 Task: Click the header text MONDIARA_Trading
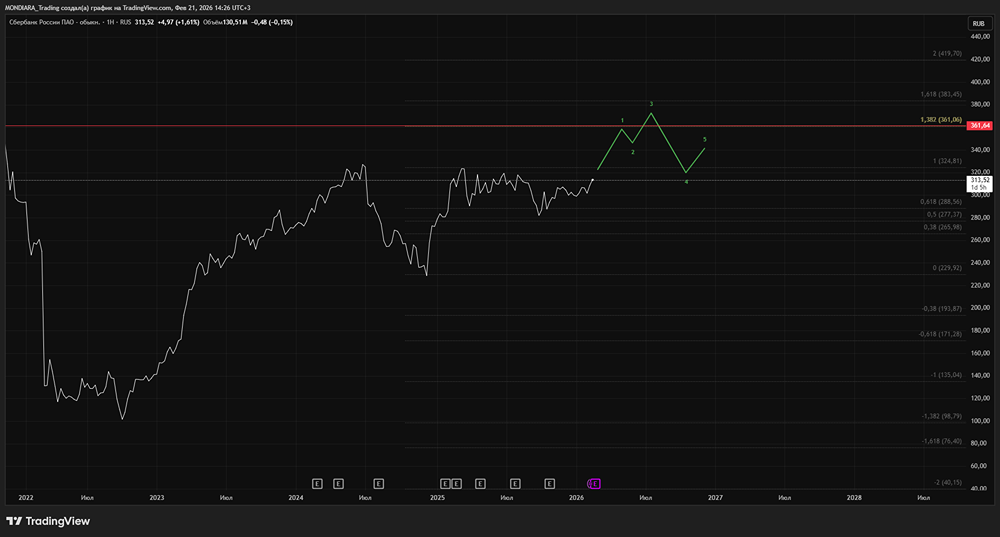[x=32, y=8]
